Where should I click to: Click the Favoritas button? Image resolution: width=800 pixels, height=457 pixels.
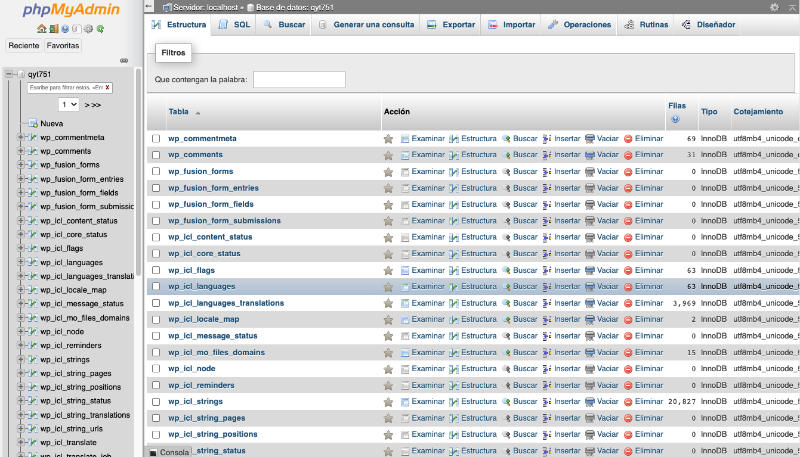(63, 46)
